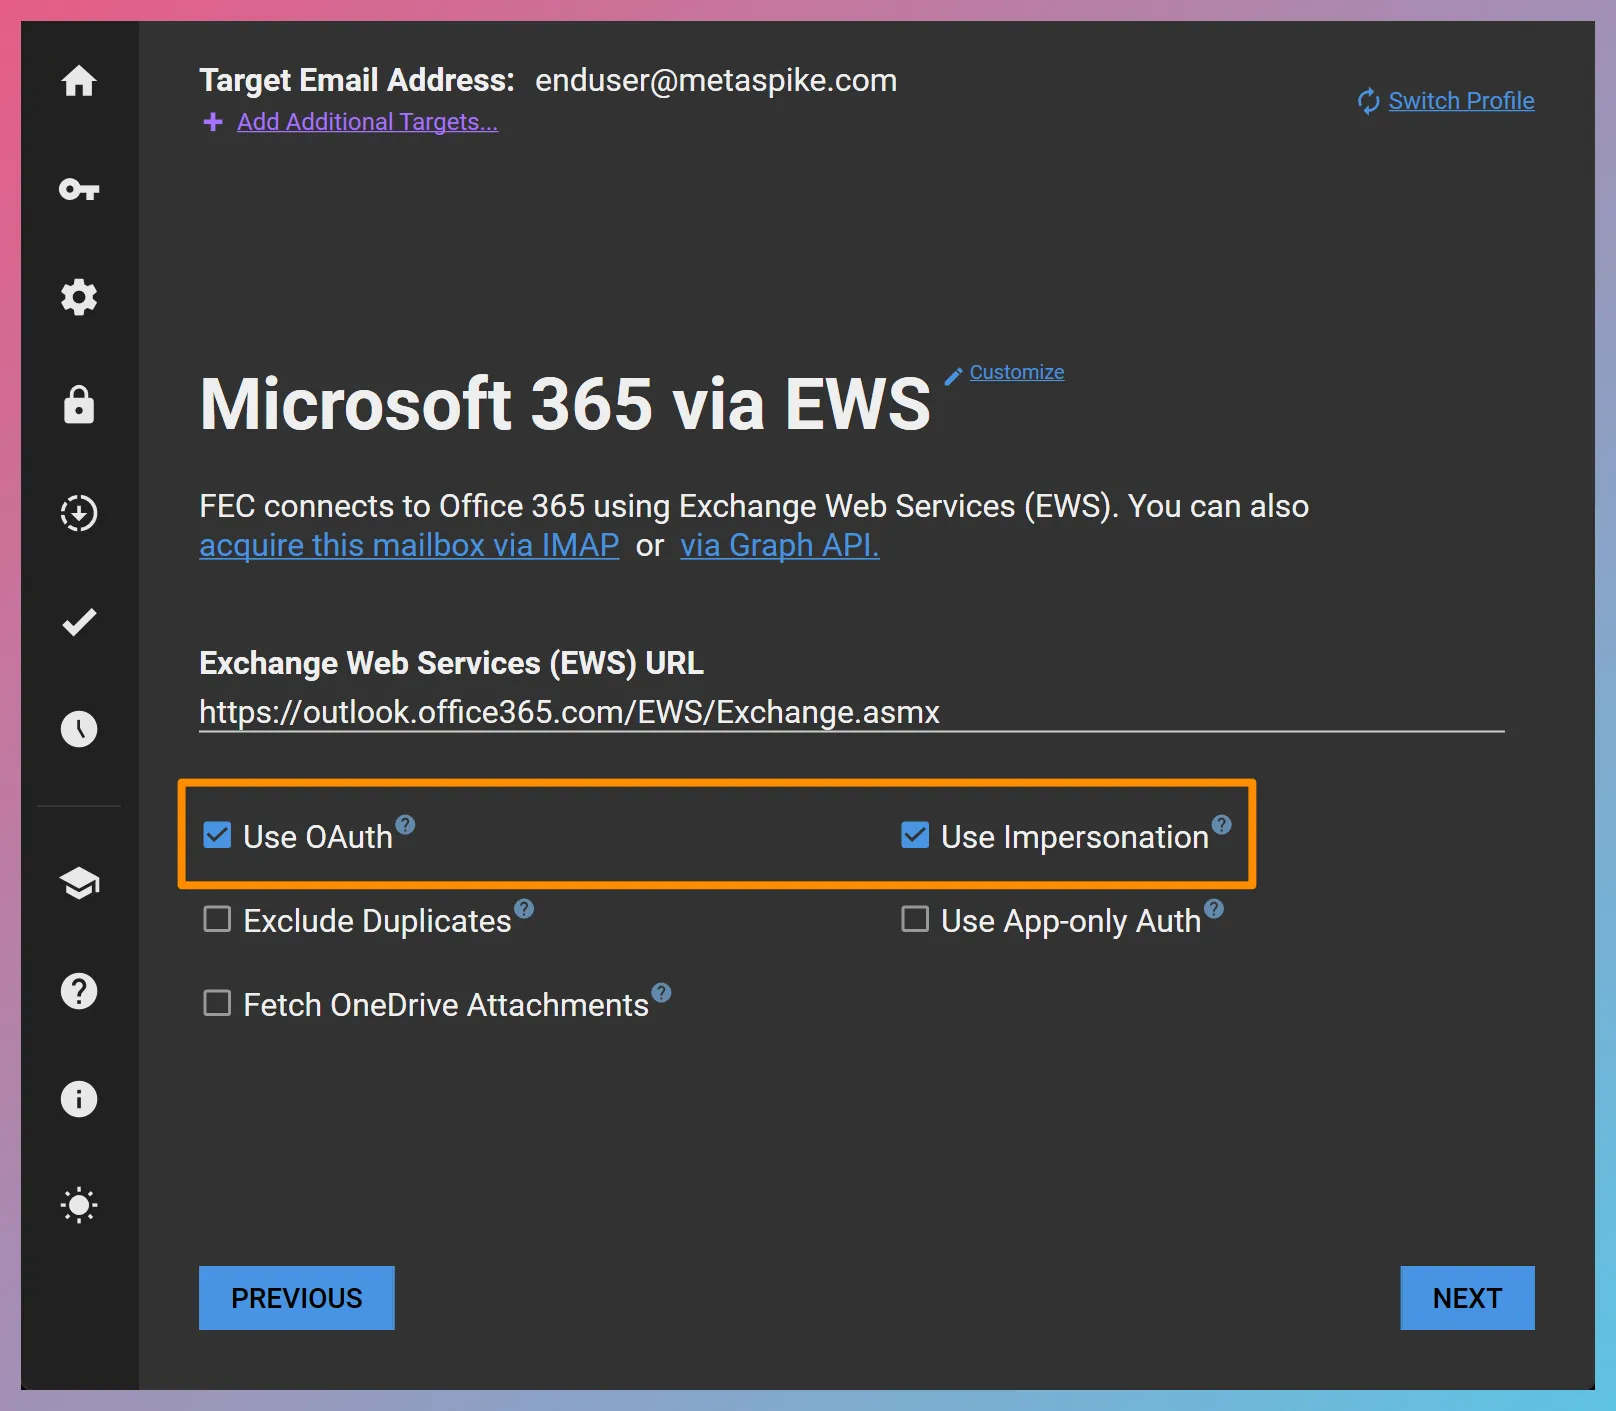The width and height of the screenshot is (1616, 1411).
Task: Open the Home icon in sidebar
Action: (79, 81)
